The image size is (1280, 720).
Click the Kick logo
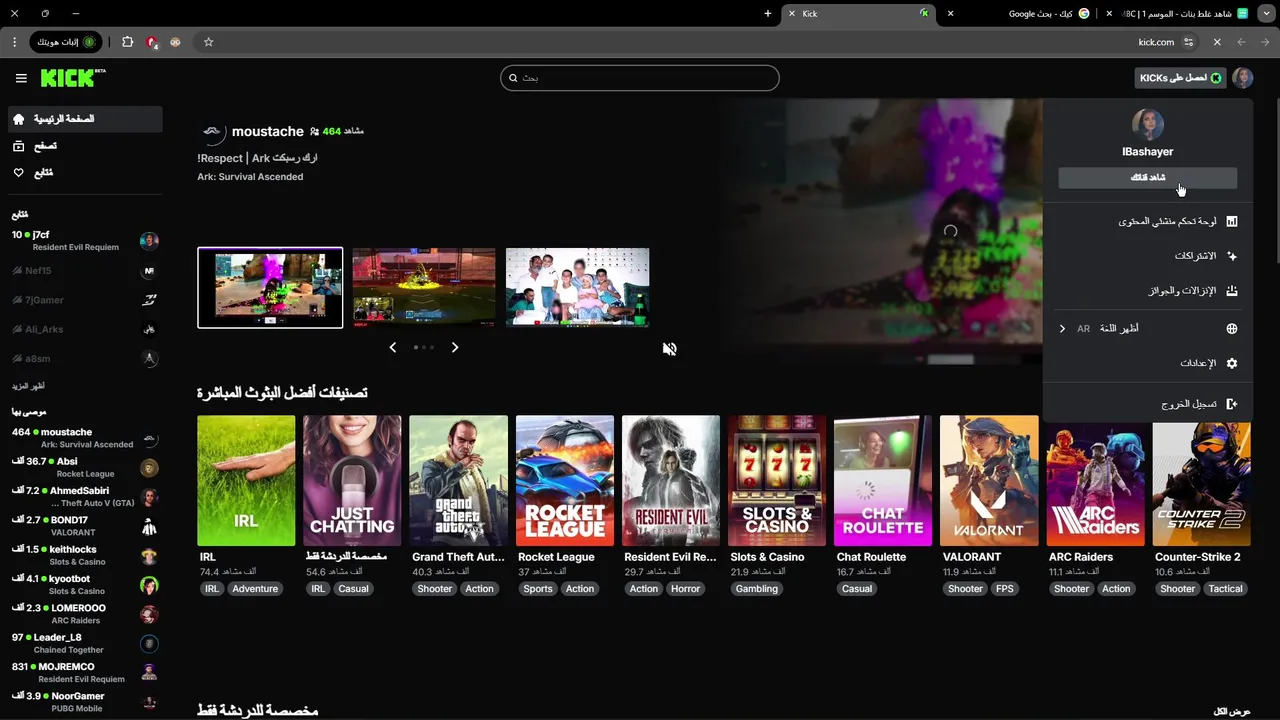click(73, 78)
